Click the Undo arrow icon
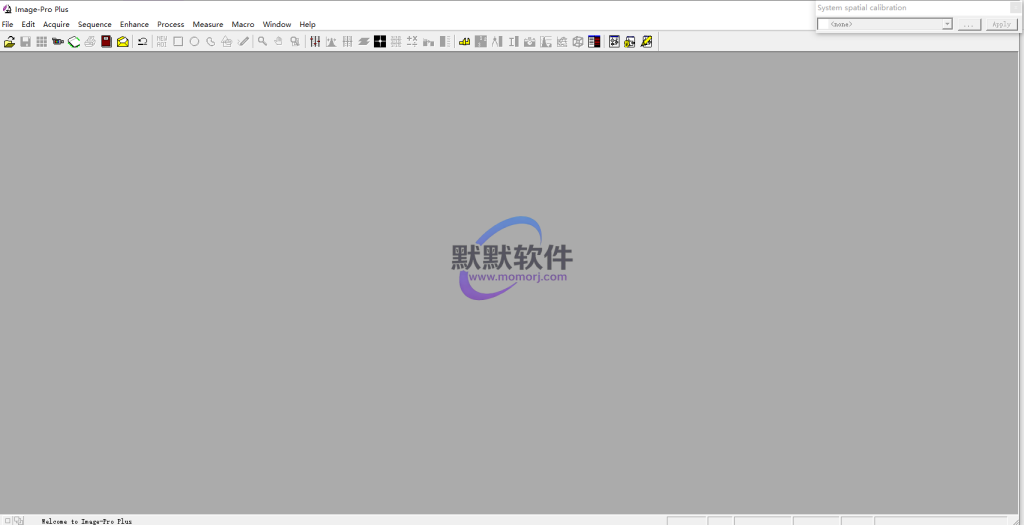1024x525 pixels. (x=142, y=42)
